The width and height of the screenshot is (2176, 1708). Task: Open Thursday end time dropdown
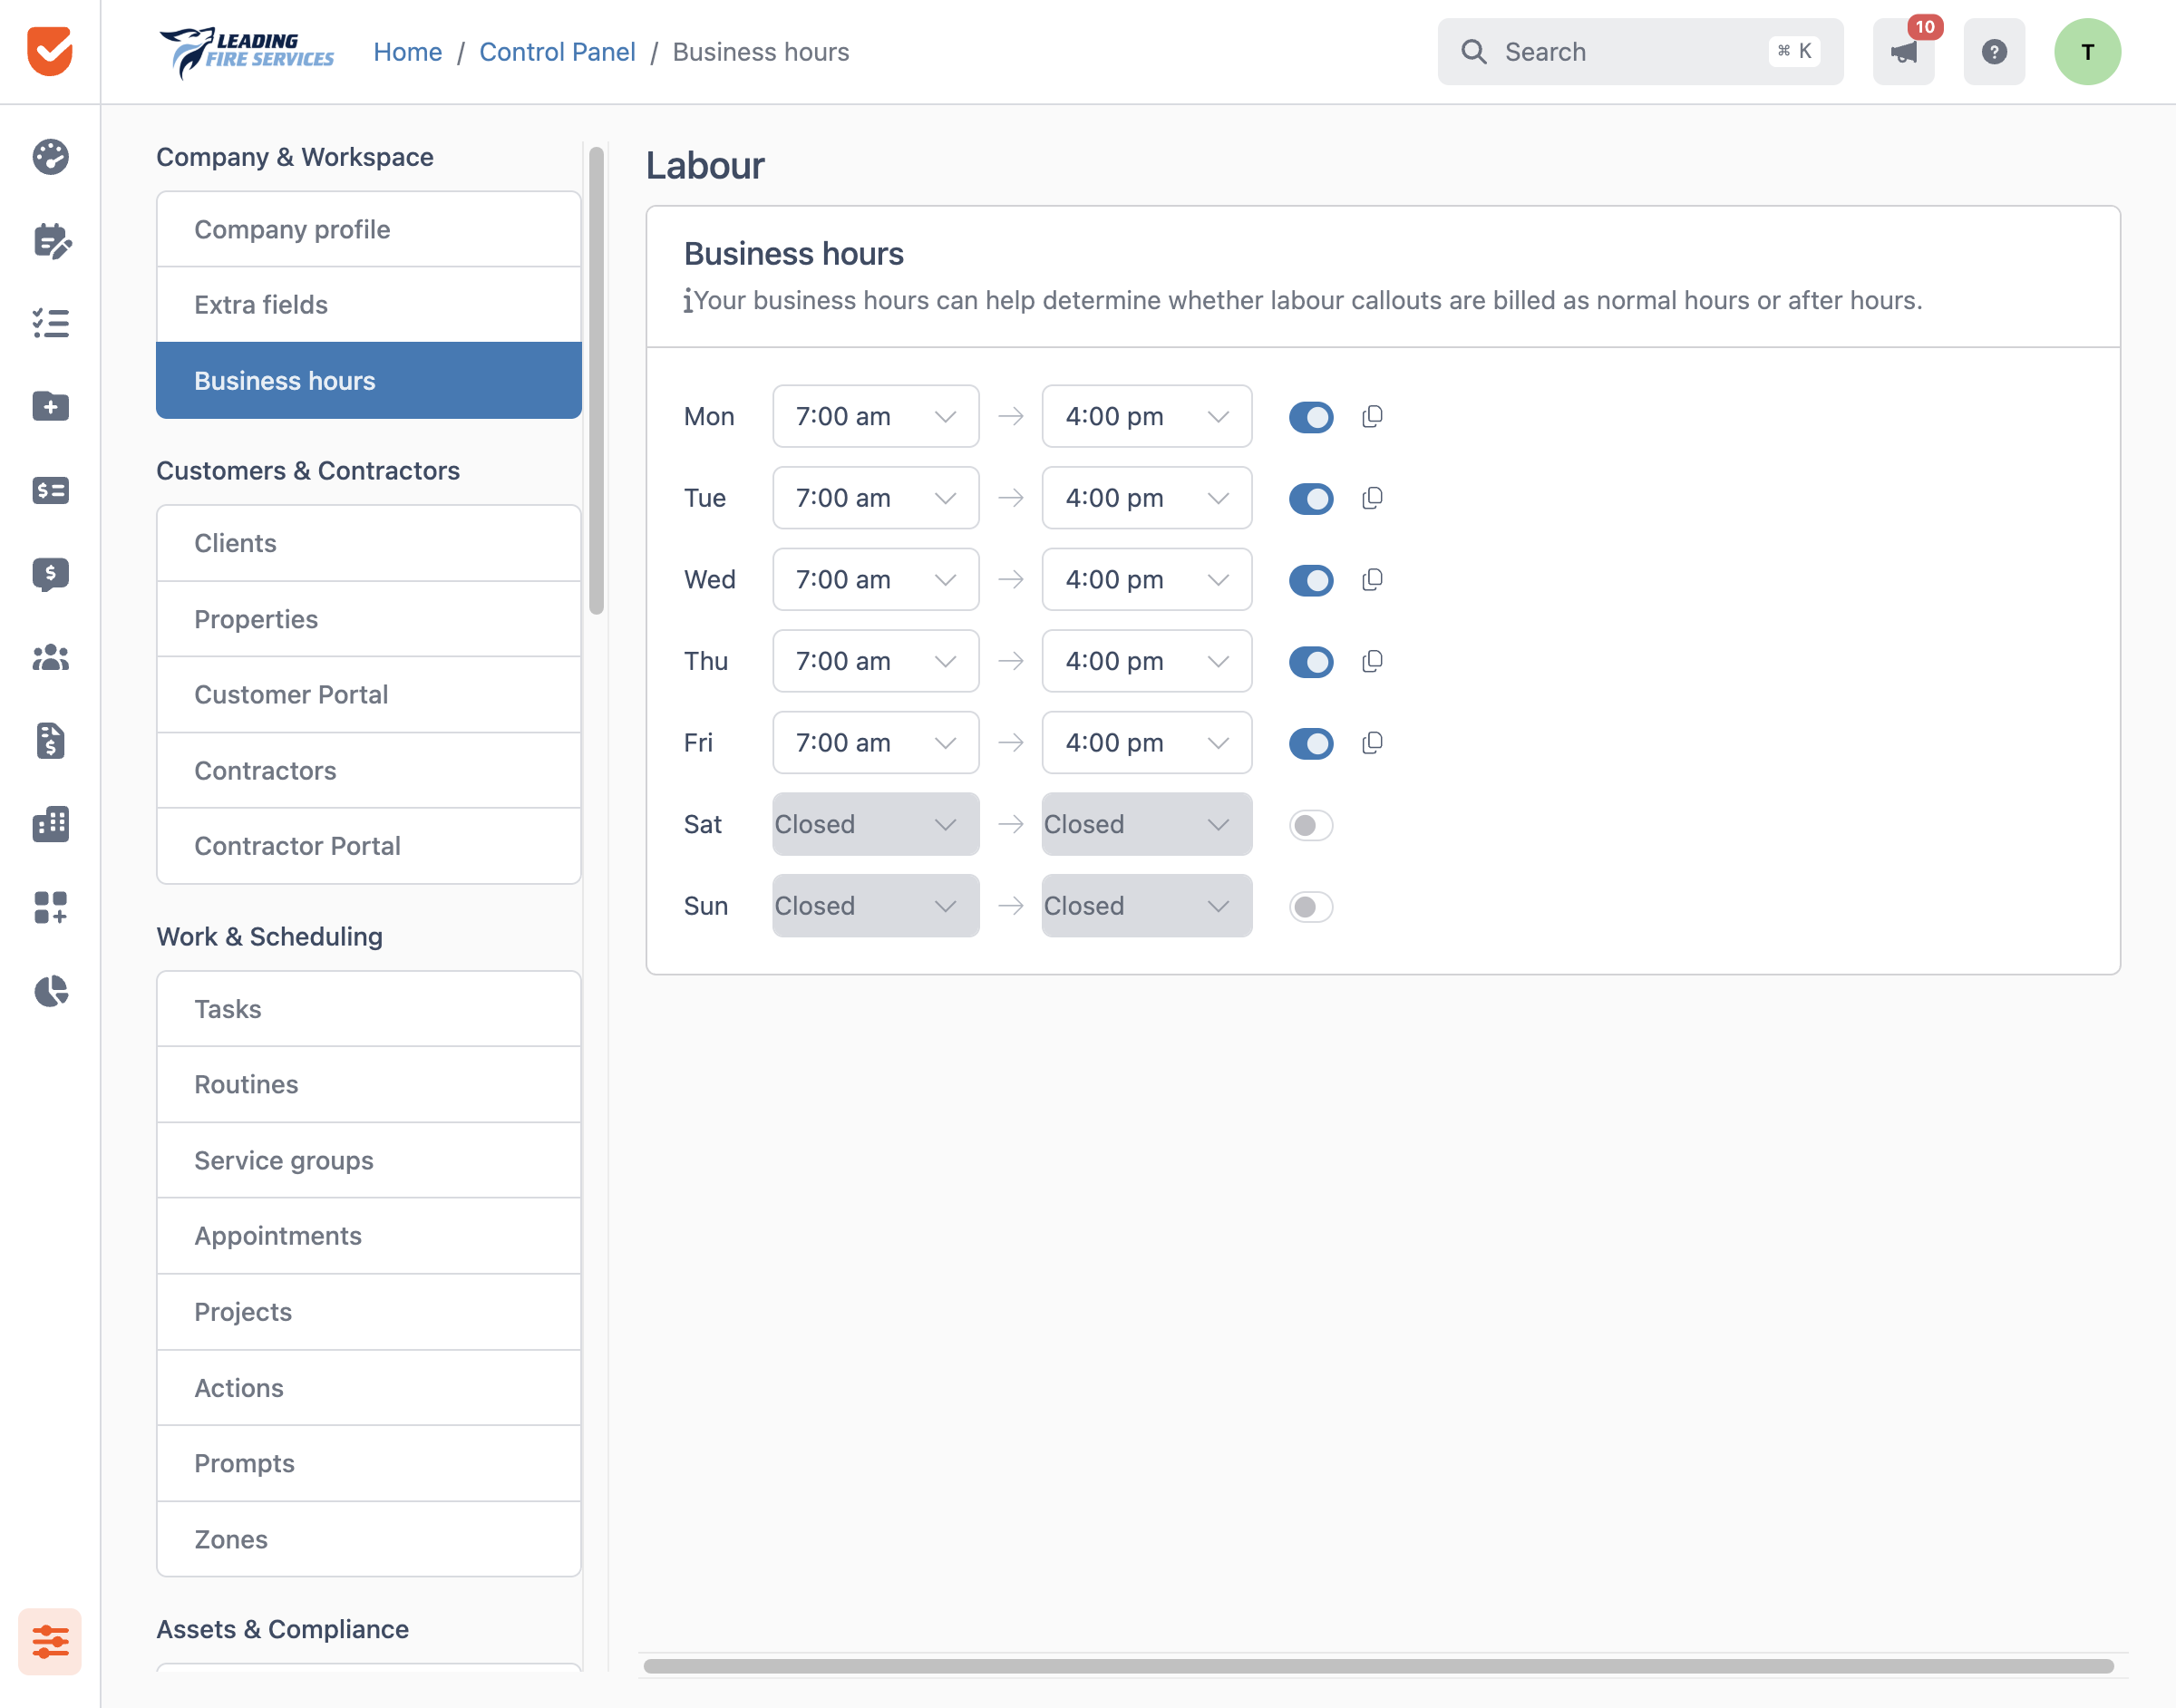[x=1147, y=661]
